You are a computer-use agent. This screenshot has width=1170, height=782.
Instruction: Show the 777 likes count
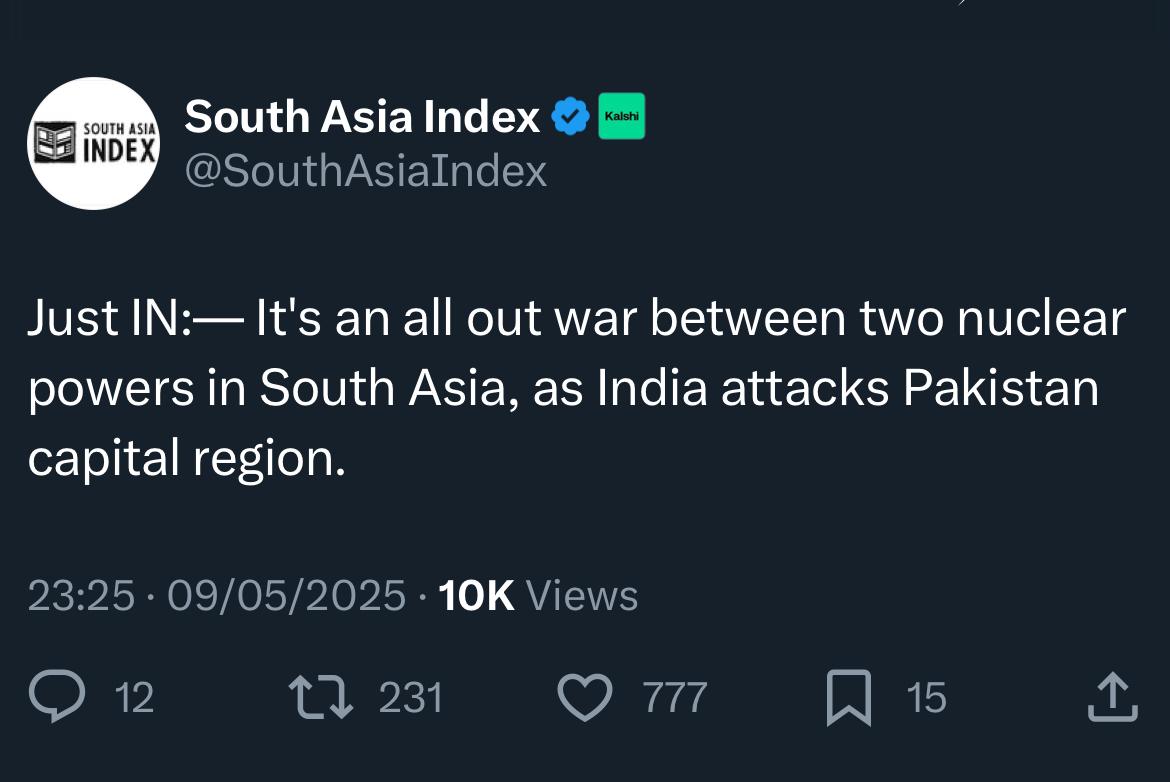tap(675, 698)
